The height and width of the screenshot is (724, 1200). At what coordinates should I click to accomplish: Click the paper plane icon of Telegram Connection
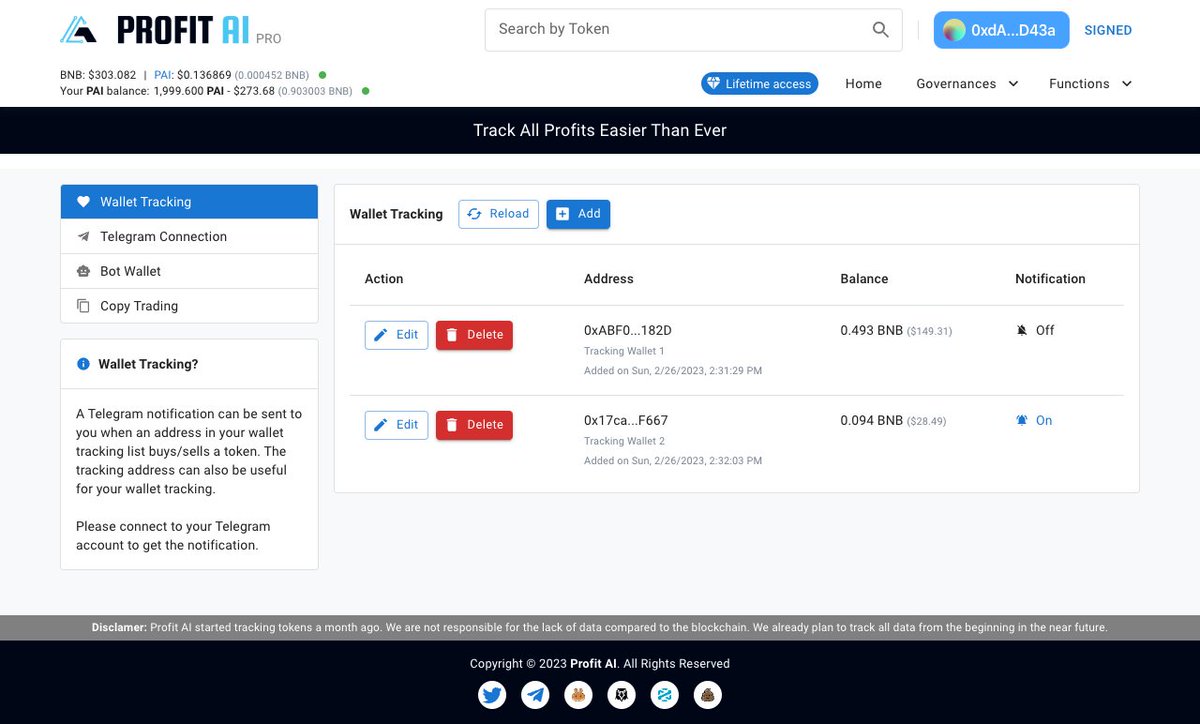tap(83, 236)
